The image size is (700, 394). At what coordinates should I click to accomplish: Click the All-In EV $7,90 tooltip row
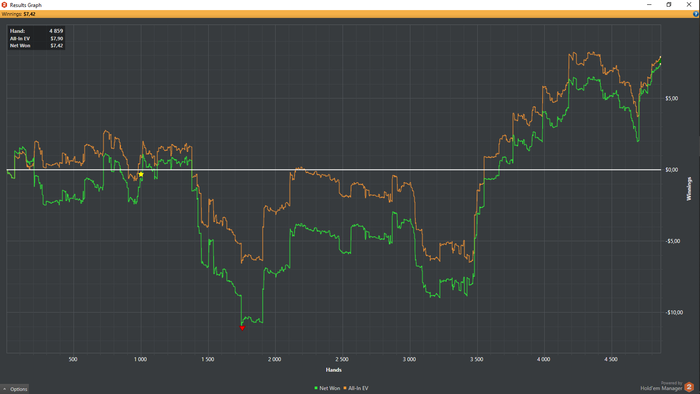point(36,38)
